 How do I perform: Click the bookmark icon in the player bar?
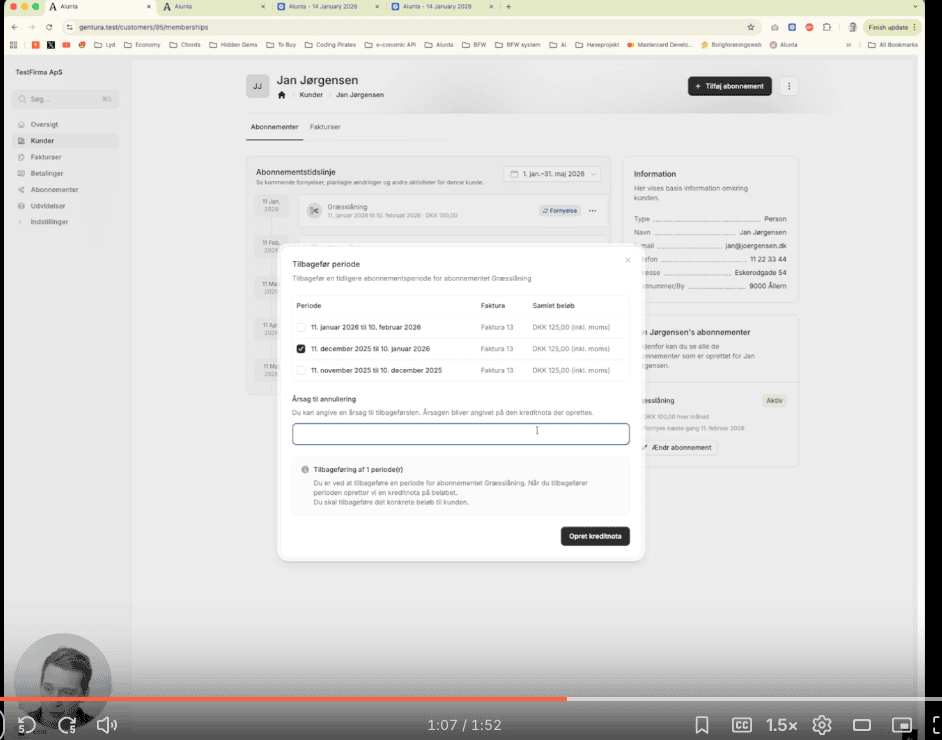702,725
